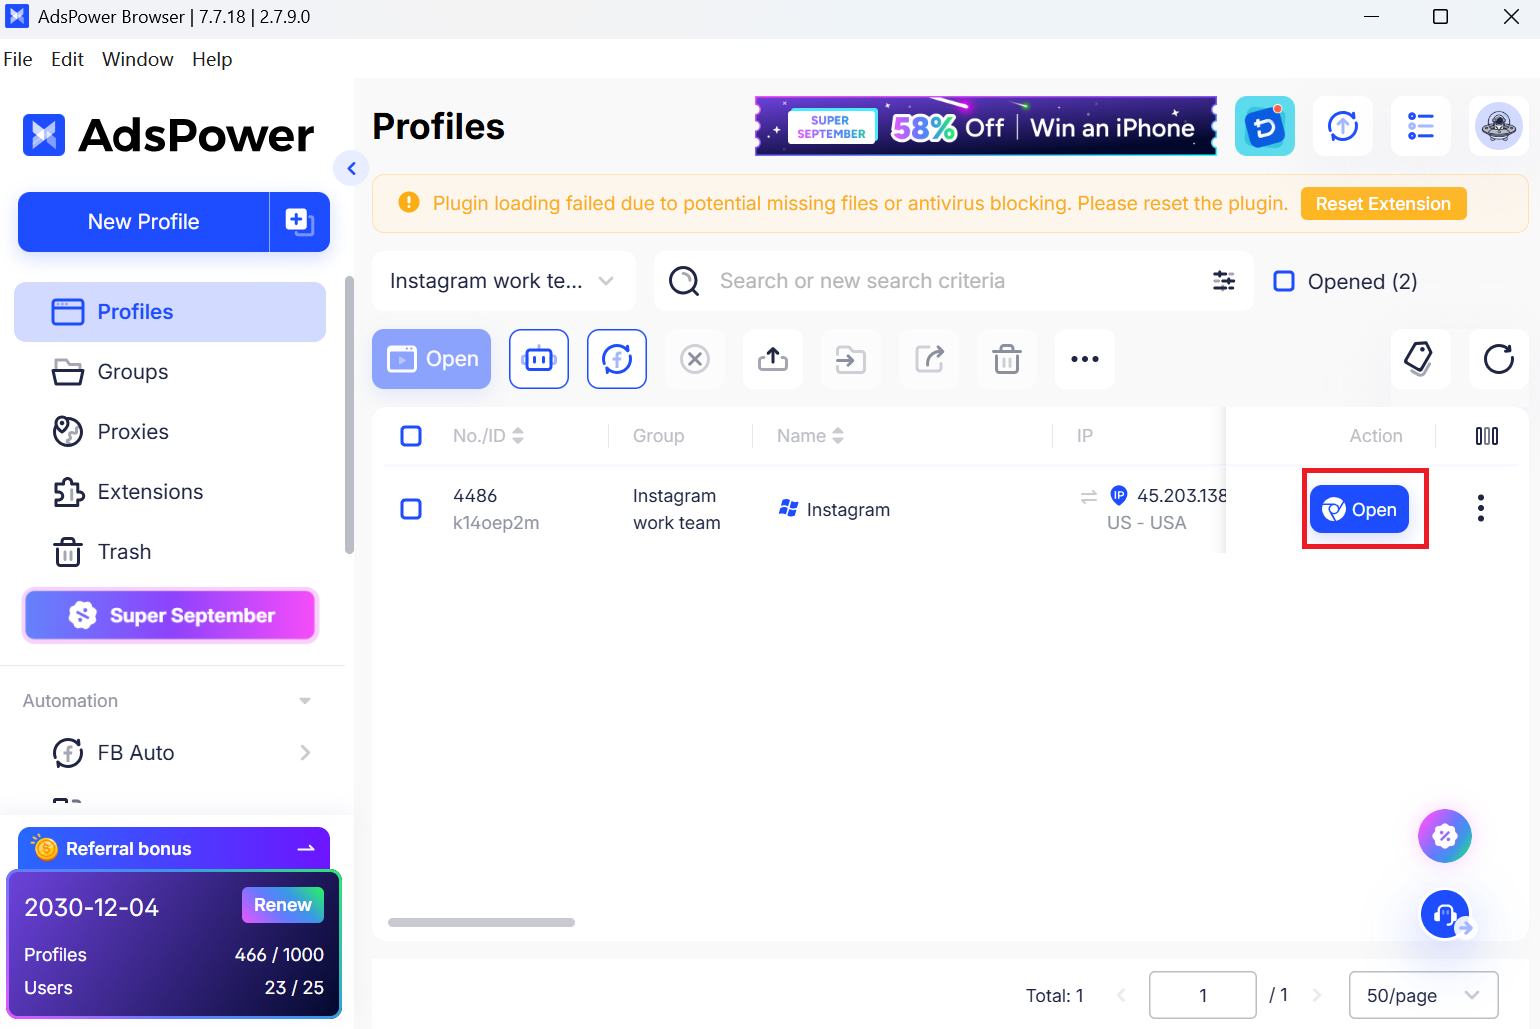Open the column settings icon
The height and width of the screenshot is (1029, 1540).
point(1487,436)
